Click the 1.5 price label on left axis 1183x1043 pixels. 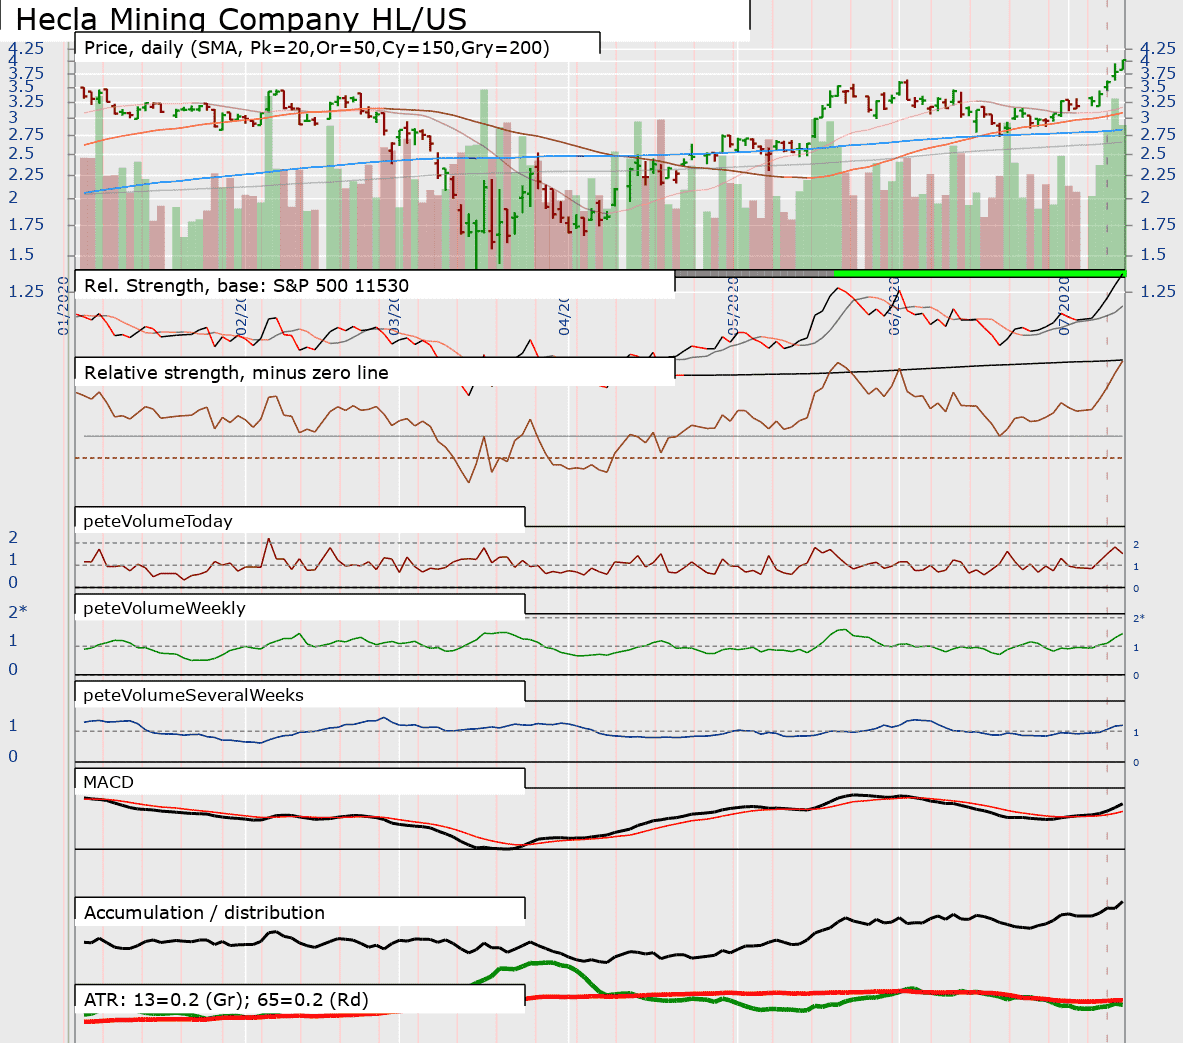(x=21, y=254)
